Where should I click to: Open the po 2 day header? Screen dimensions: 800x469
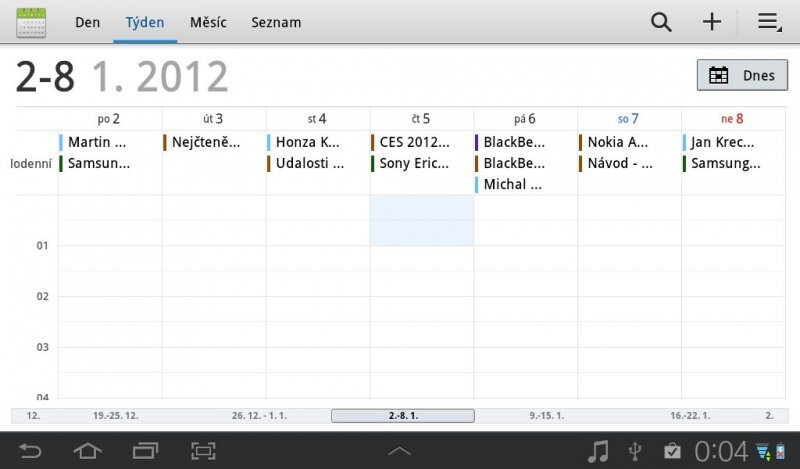tap(109, 119)
